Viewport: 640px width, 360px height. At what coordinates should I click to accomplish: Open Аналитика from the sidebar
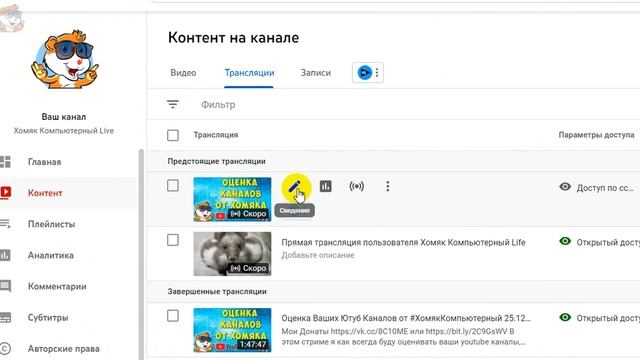51,255
